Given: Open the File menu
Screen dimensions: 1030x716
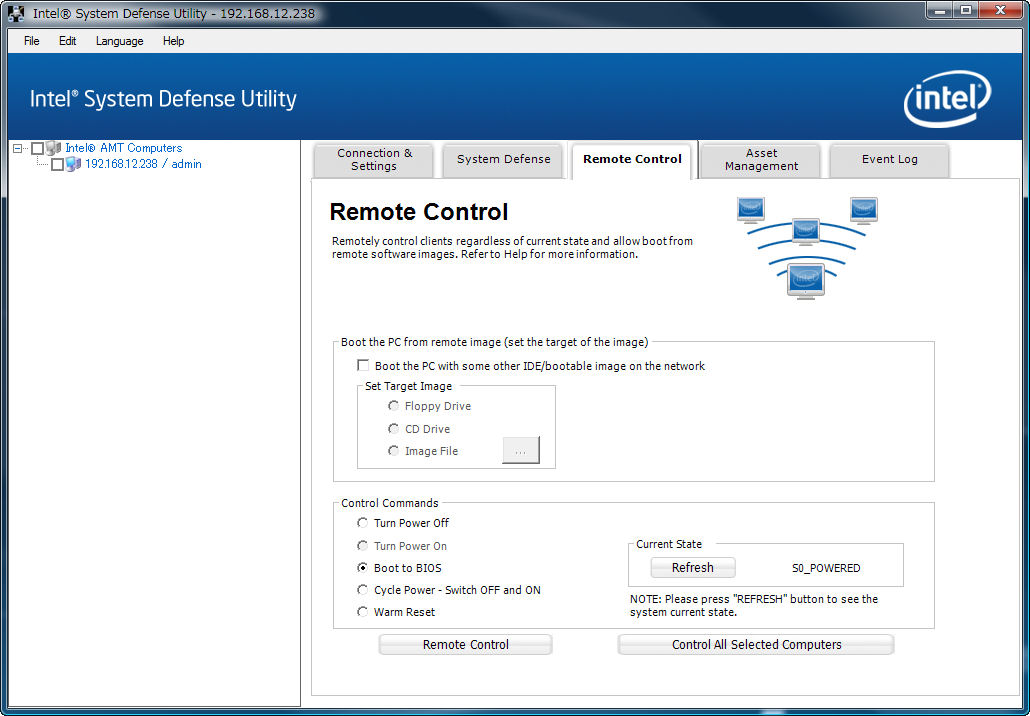Looking at the screenshot, I should click(x=32, y=41).
